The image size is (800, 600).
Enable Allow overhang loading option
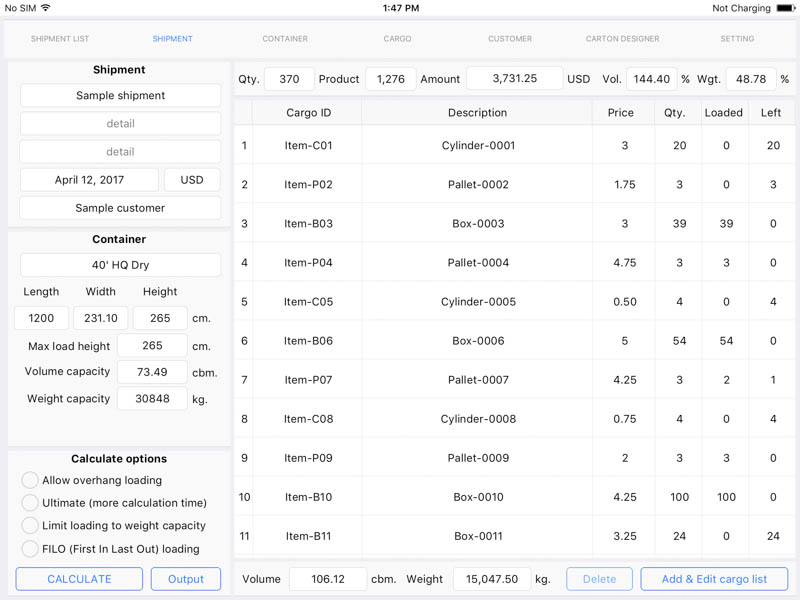click(30, 480)
